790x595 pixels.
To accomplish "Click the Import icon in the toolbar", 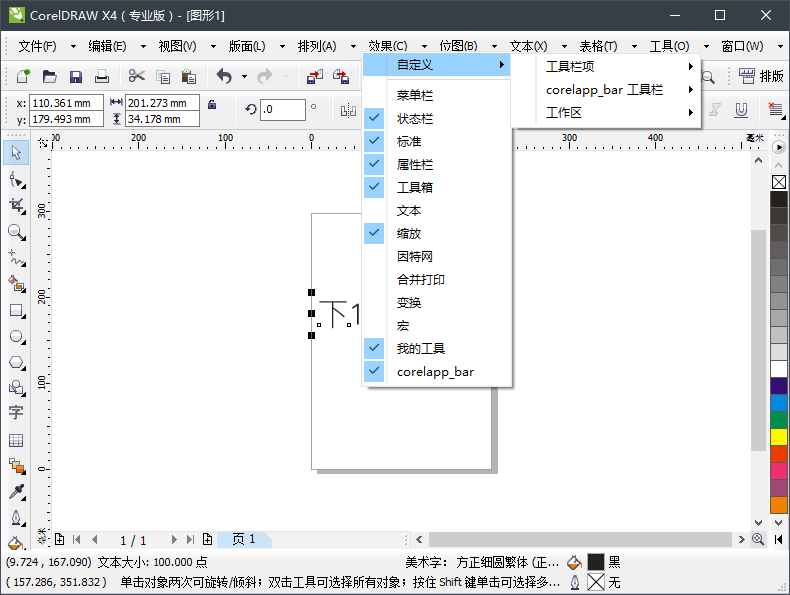I will click(x=315, y=76).
